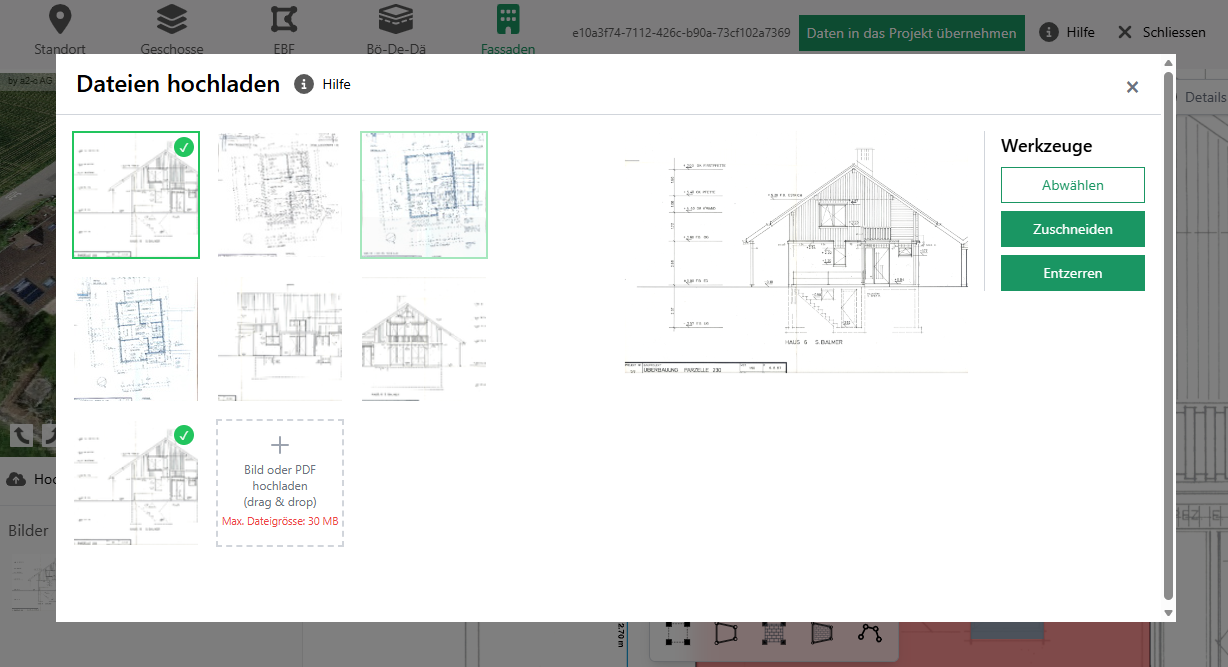This screenshot has width=1228, height=667.
Task: Click the rotate-left arrow icon on map
Action: [21, 434]
